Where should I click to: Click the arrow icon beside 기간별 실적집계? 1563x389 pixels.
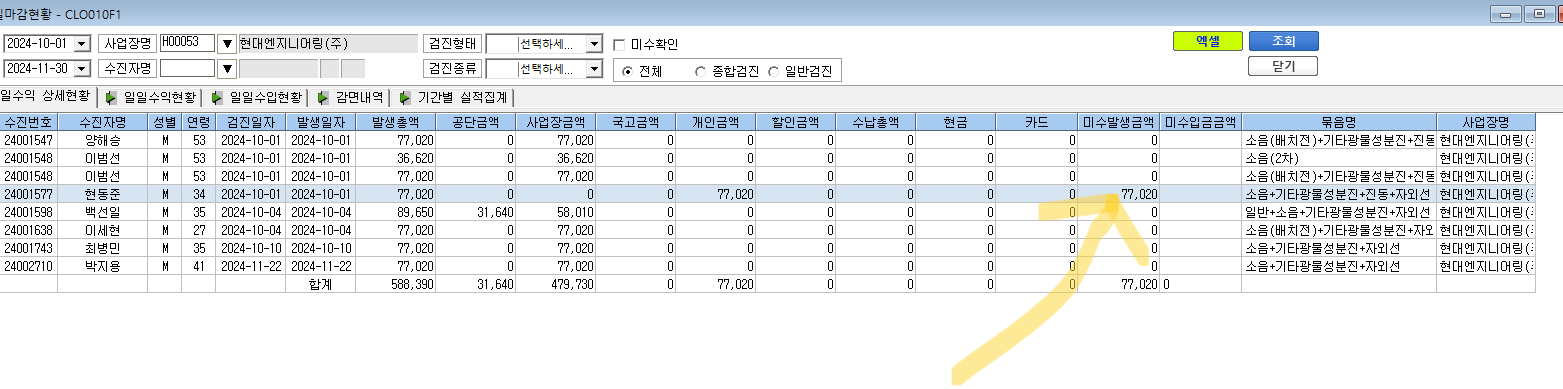tap(404, 98)
